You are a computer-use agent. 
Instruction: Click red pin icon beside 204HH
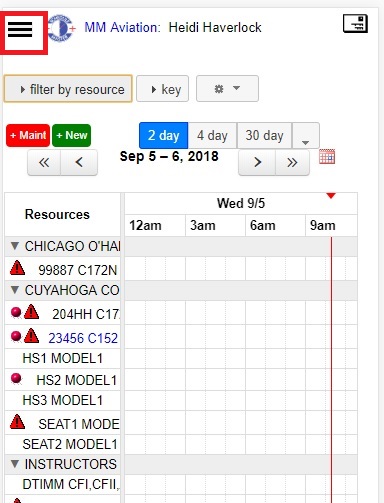click(x=16, y=313)
